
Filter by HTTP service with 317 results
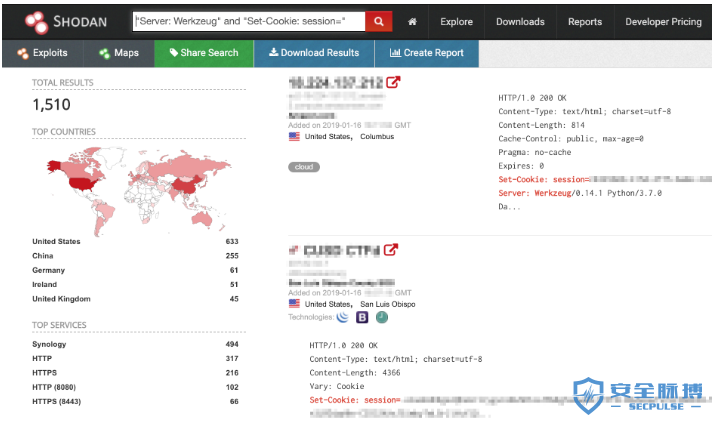(x=42, y=358)
